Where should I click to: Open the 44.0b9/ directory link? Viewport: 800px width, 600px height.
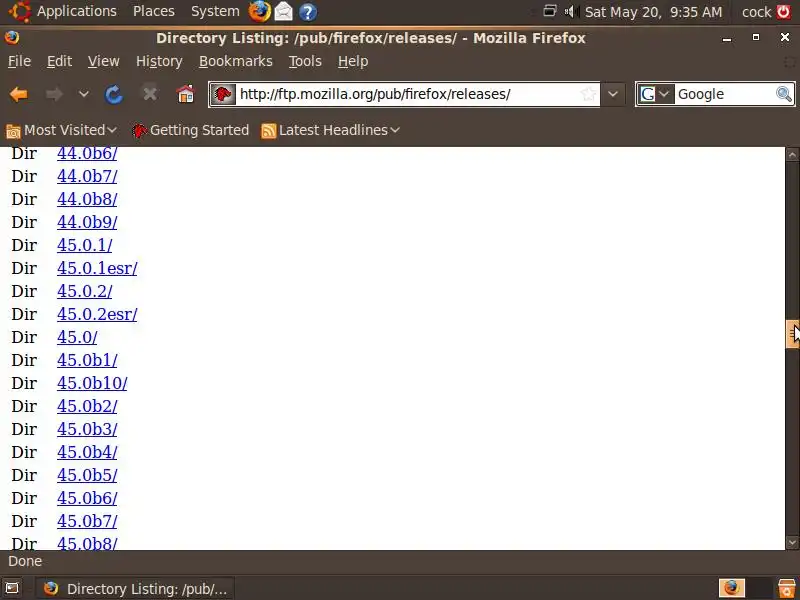point(87,222)
